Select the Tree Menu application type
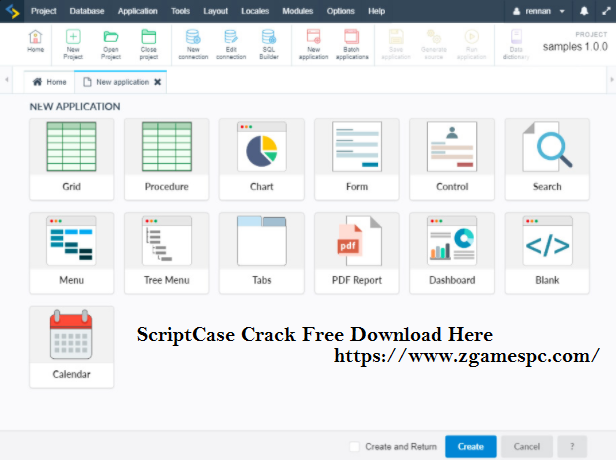The image size is (616, 460). [x=167, y=253]
